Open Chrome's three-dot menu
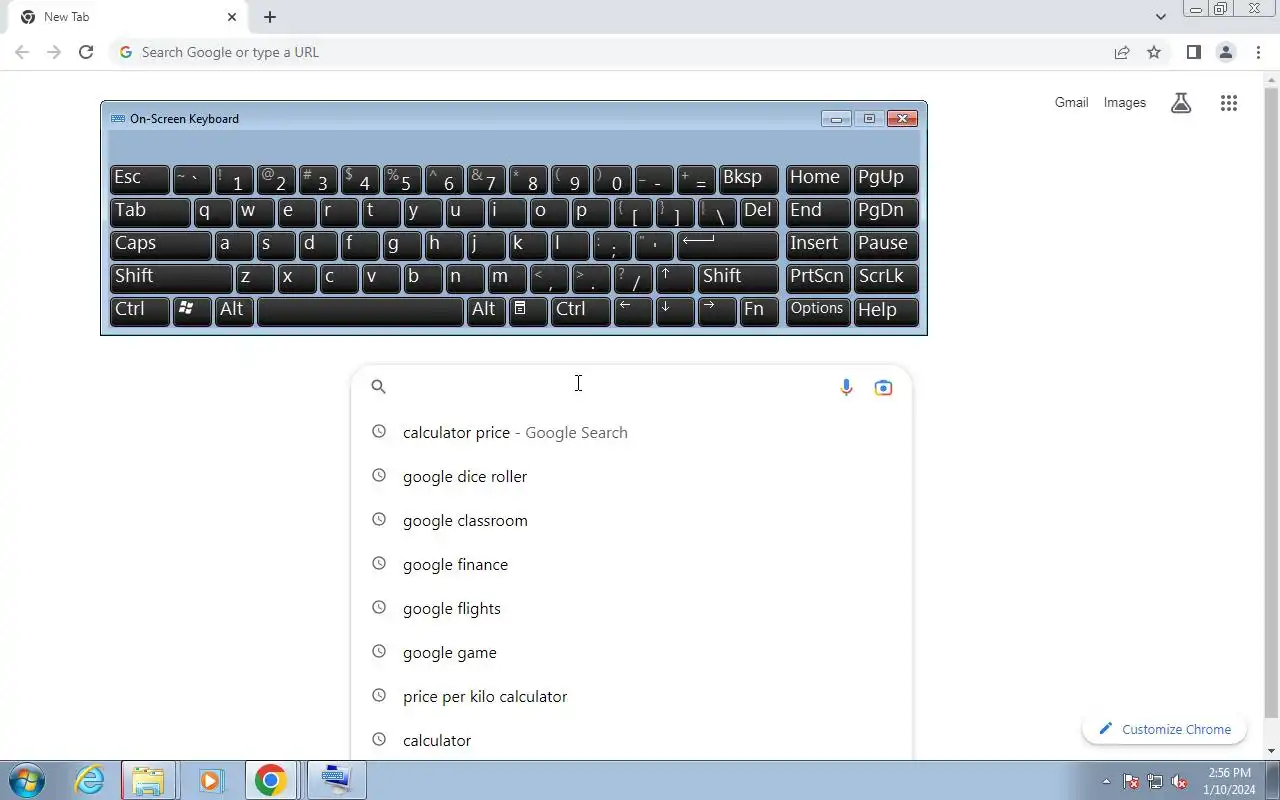Viewport: 1280px width, 800px height. pyautogui.click(x=1258, y=52)
